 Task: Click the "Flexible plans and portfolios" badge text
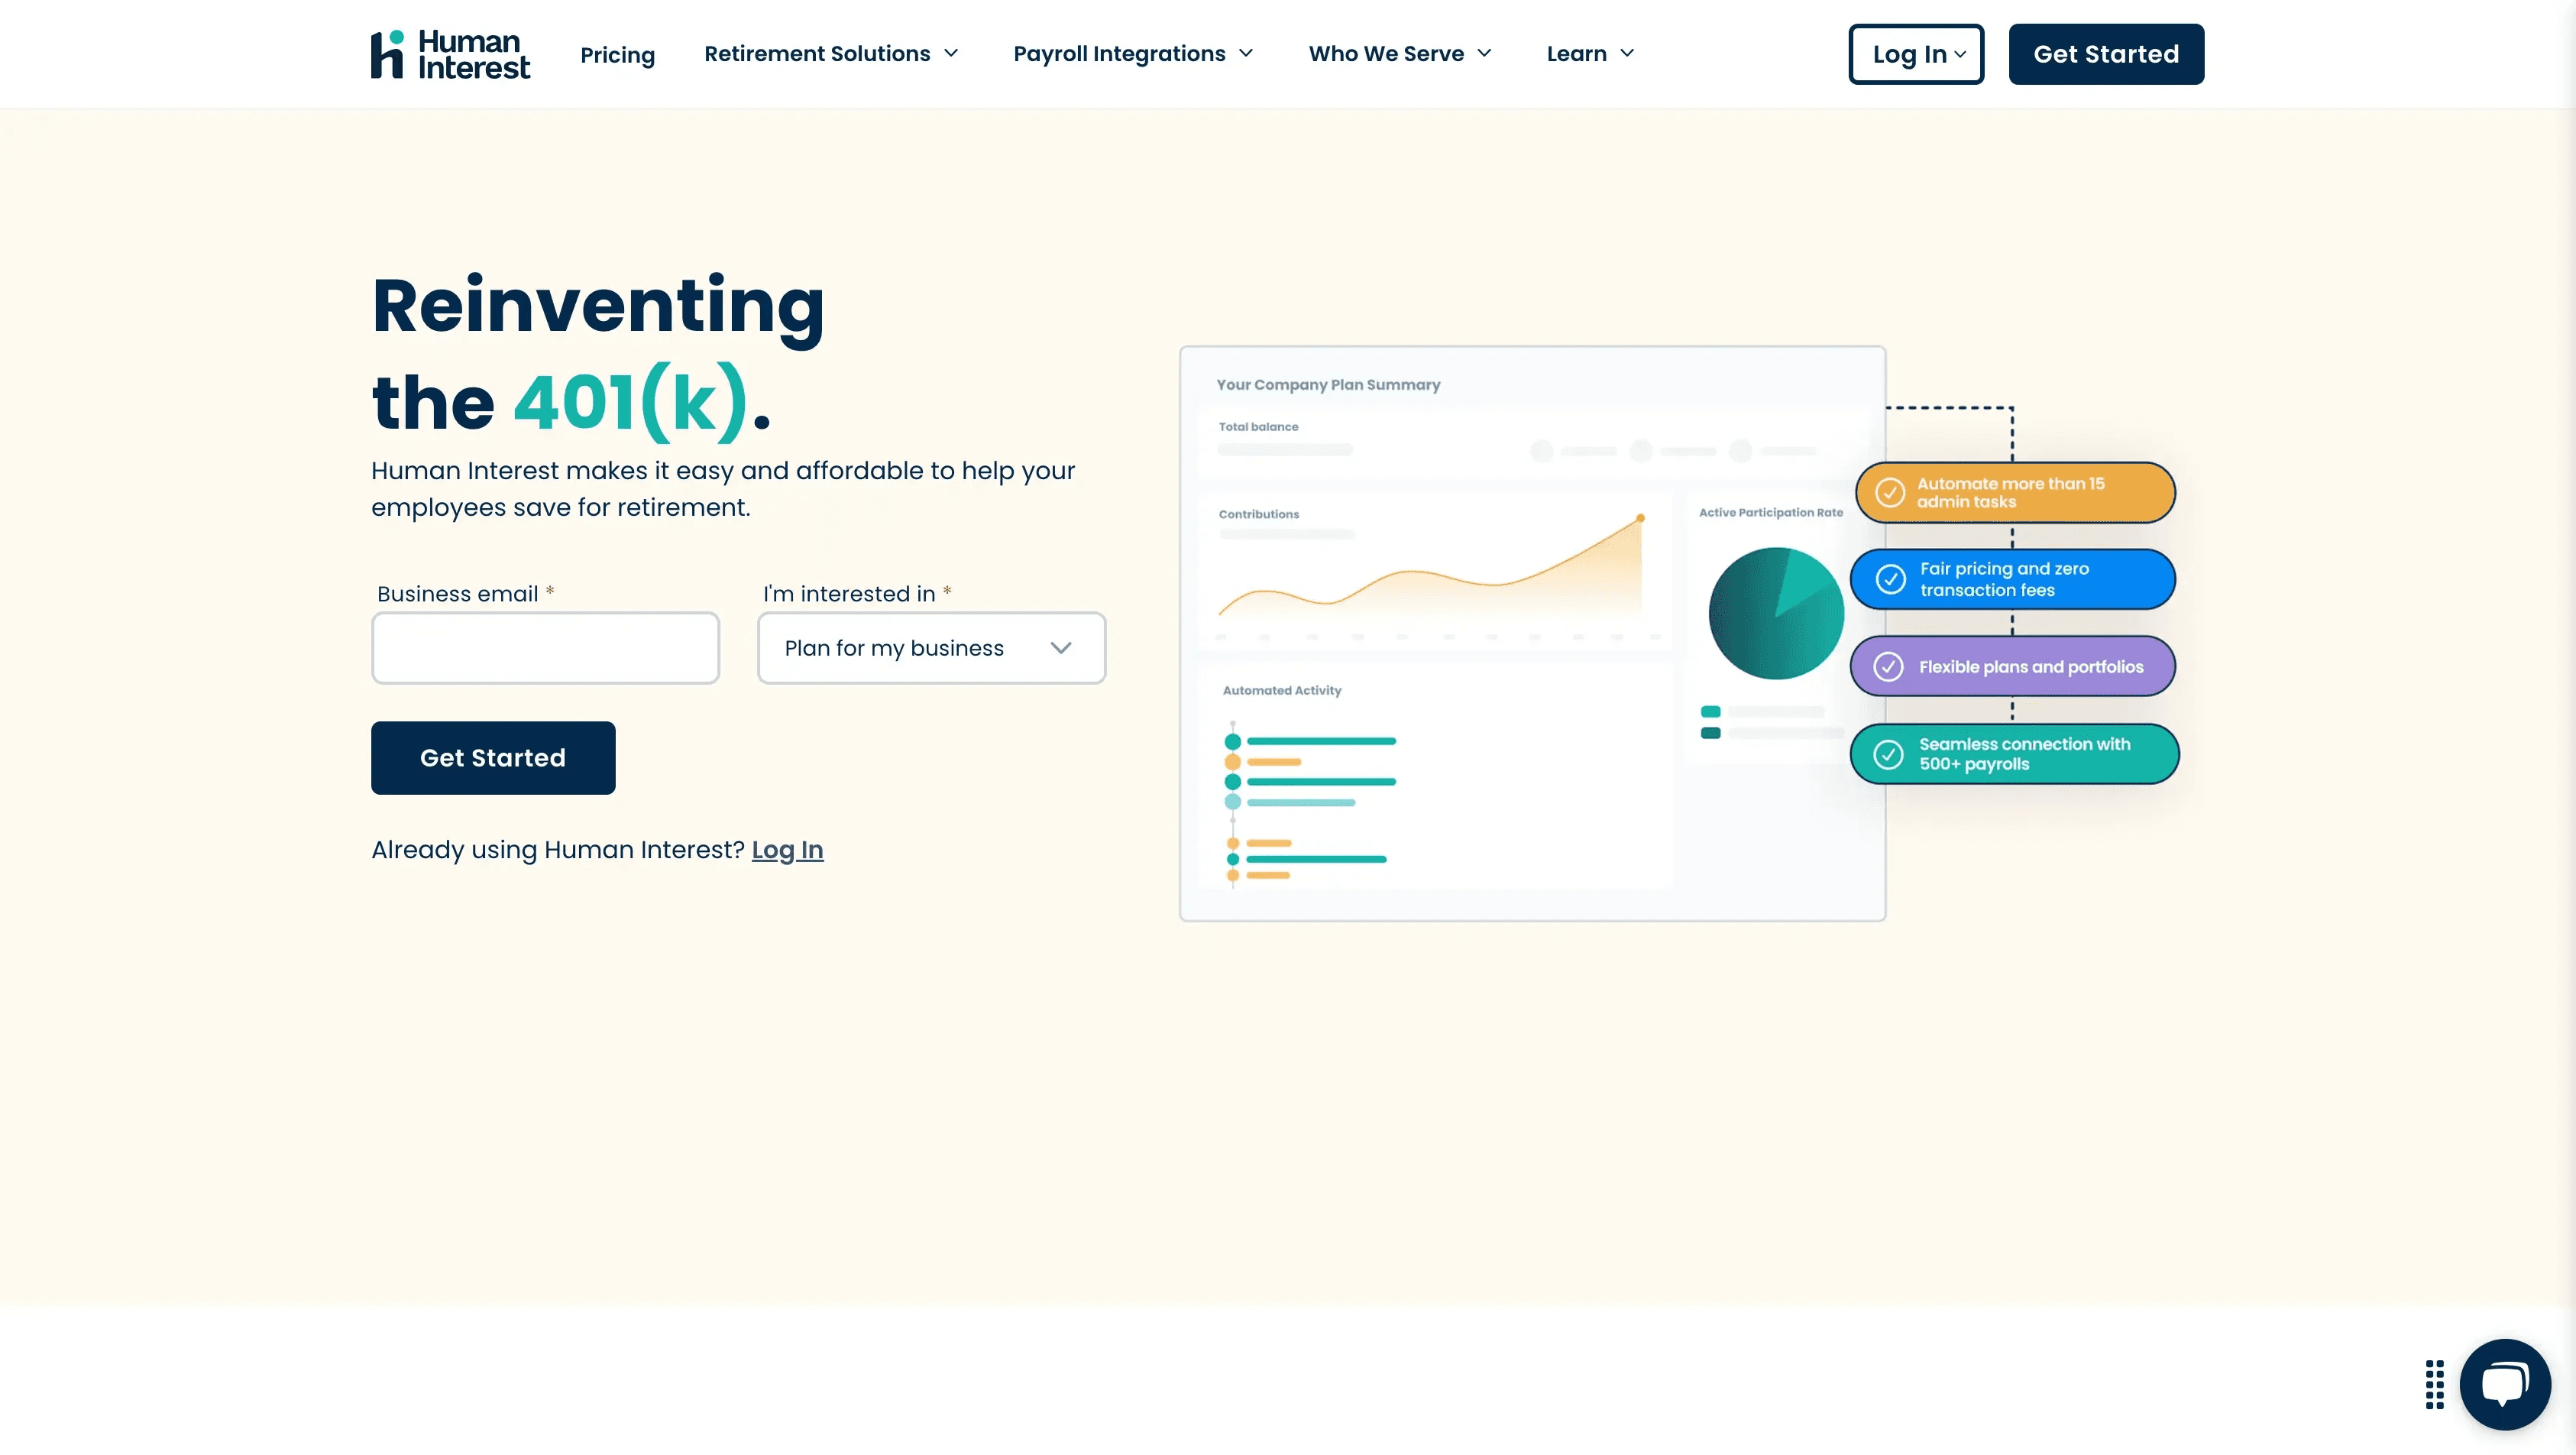pyautogui.click(x=2031, y=667)
